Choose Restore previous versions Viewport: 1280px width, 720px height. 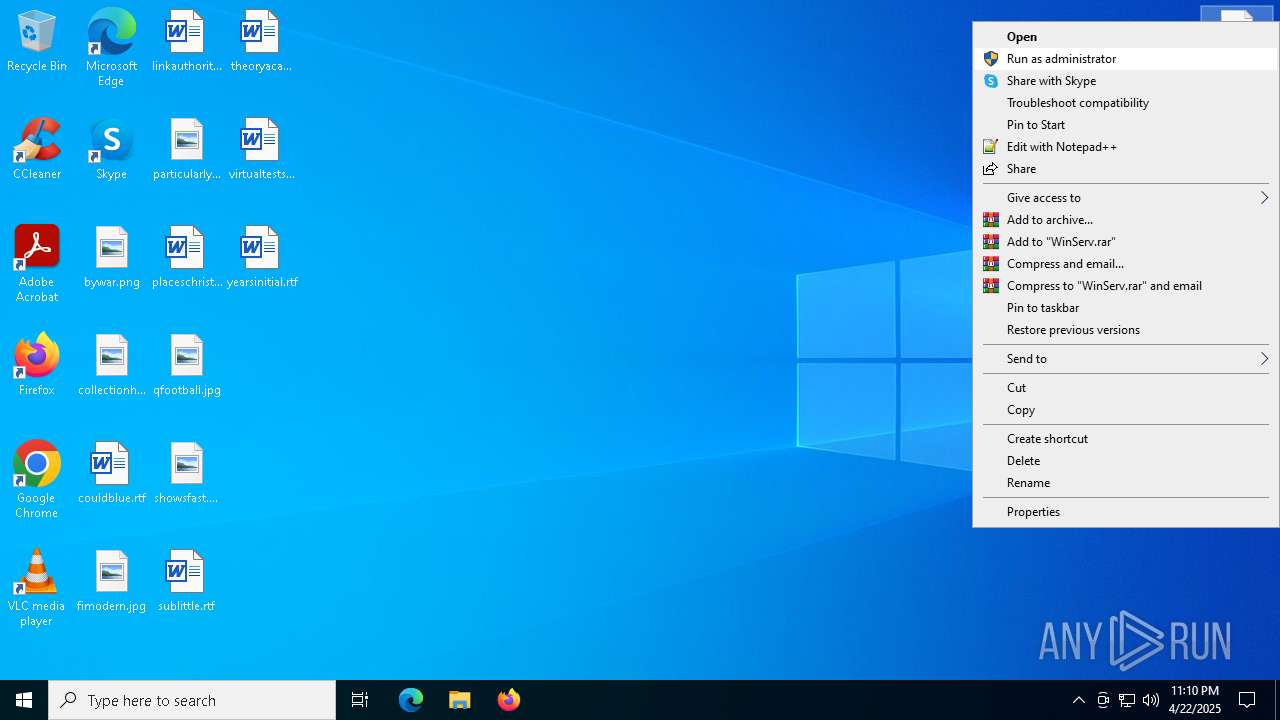pyautogui.click(x=1126, y=330)
